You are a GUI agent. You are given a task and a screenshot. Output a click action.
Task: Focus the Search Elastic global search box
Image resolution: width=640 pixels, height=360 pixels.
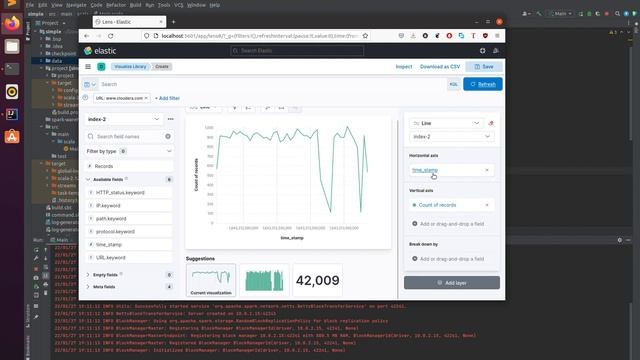(297, 51)
